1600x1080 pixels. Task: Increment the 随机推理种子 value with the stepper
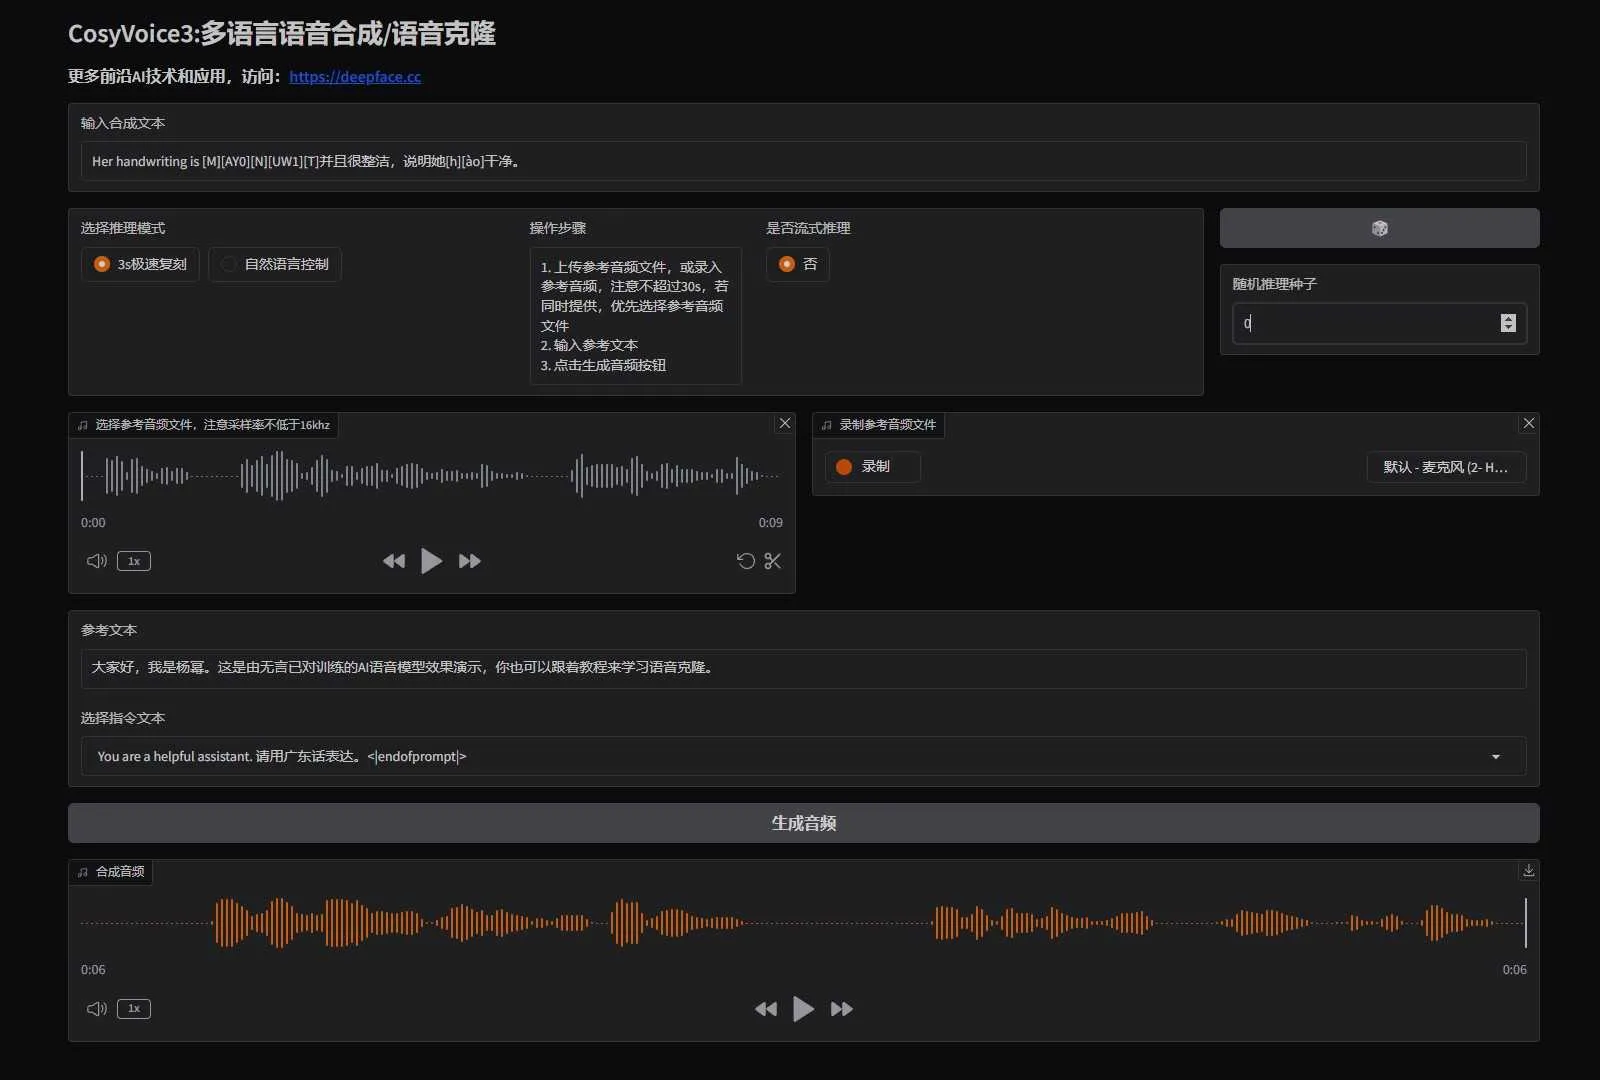pos(1508,318)
